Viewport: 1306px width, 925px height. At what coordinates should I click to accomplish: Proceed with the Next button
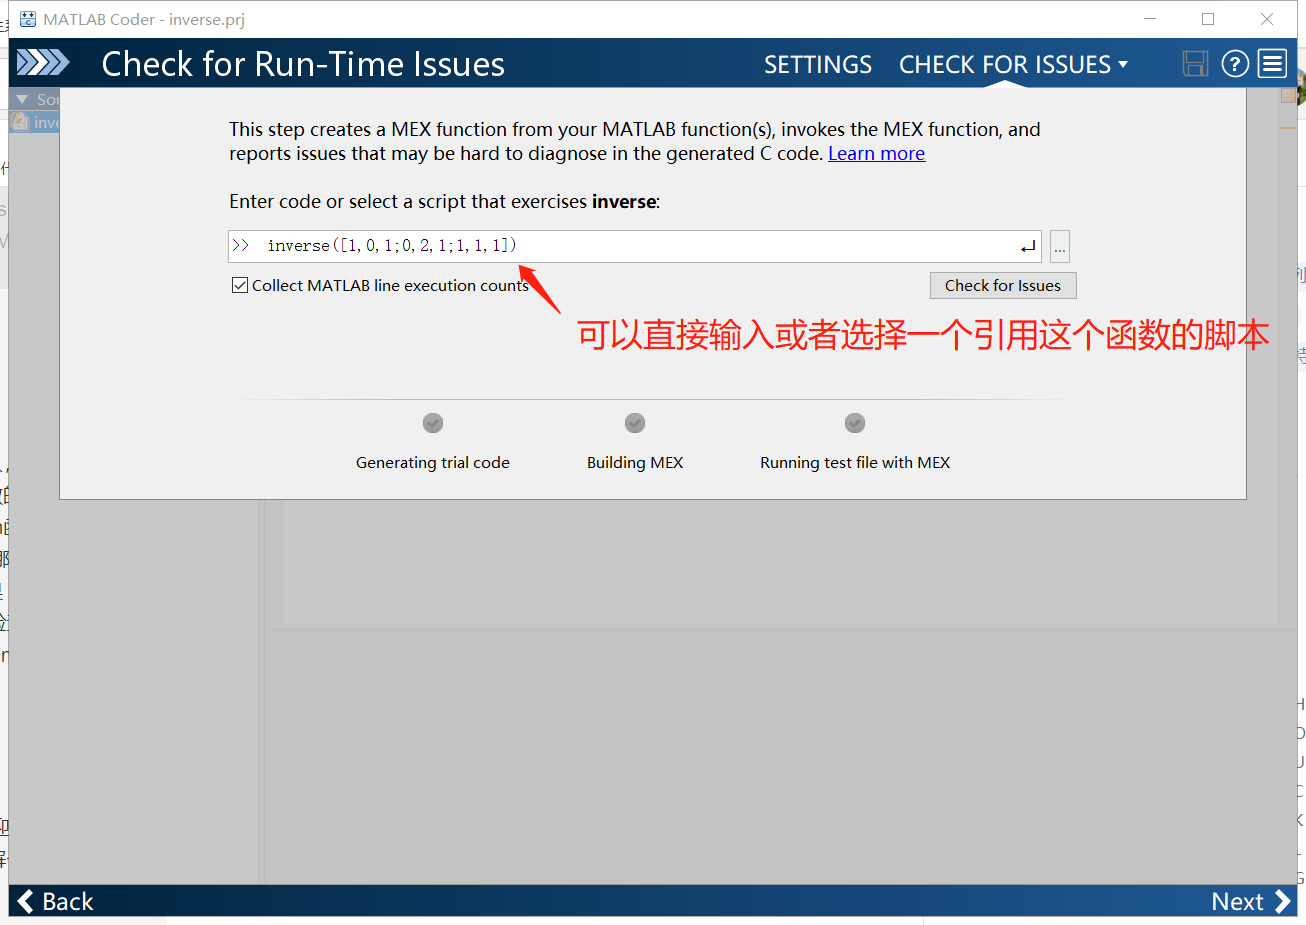[1251, 901]
